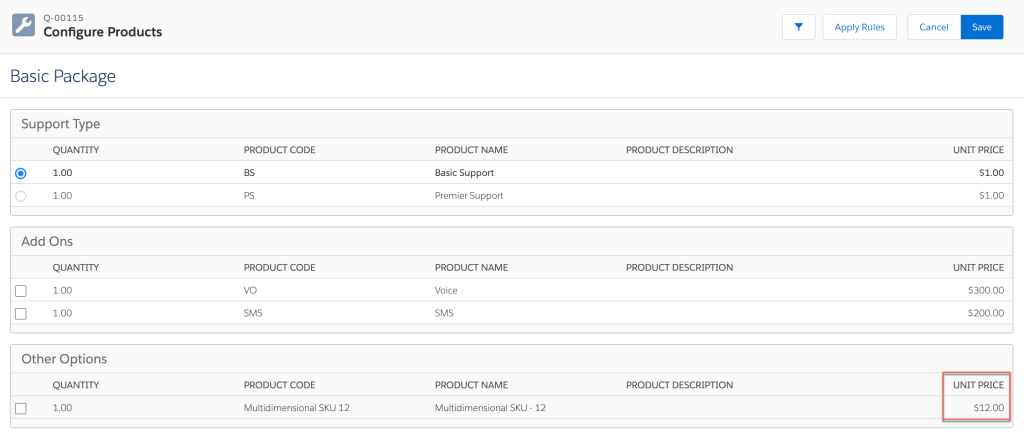1024x436 pixels.
Task: Click the Basic Support quantity field
Action: 63,173
